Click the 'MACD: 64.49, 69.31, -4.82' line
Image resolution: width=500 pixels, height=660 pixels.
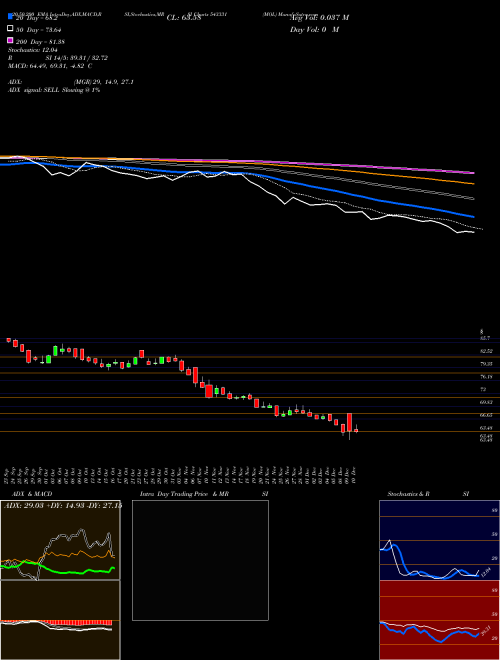pos(48,66)
